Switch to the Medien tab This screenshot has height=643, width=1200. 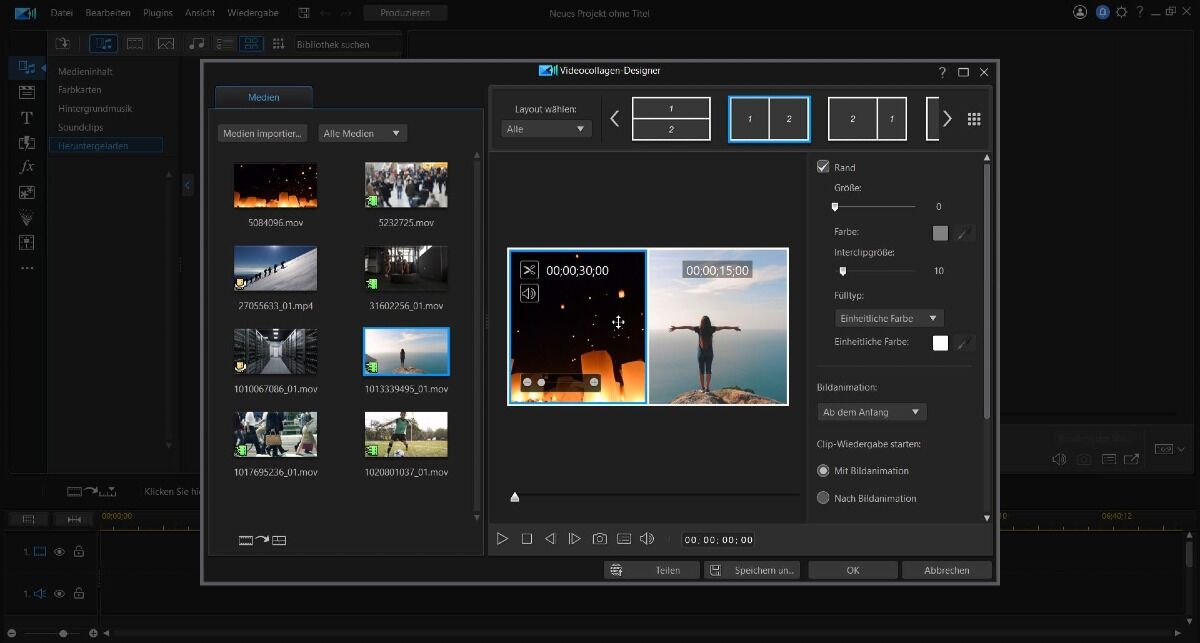(x=264, y=97)
